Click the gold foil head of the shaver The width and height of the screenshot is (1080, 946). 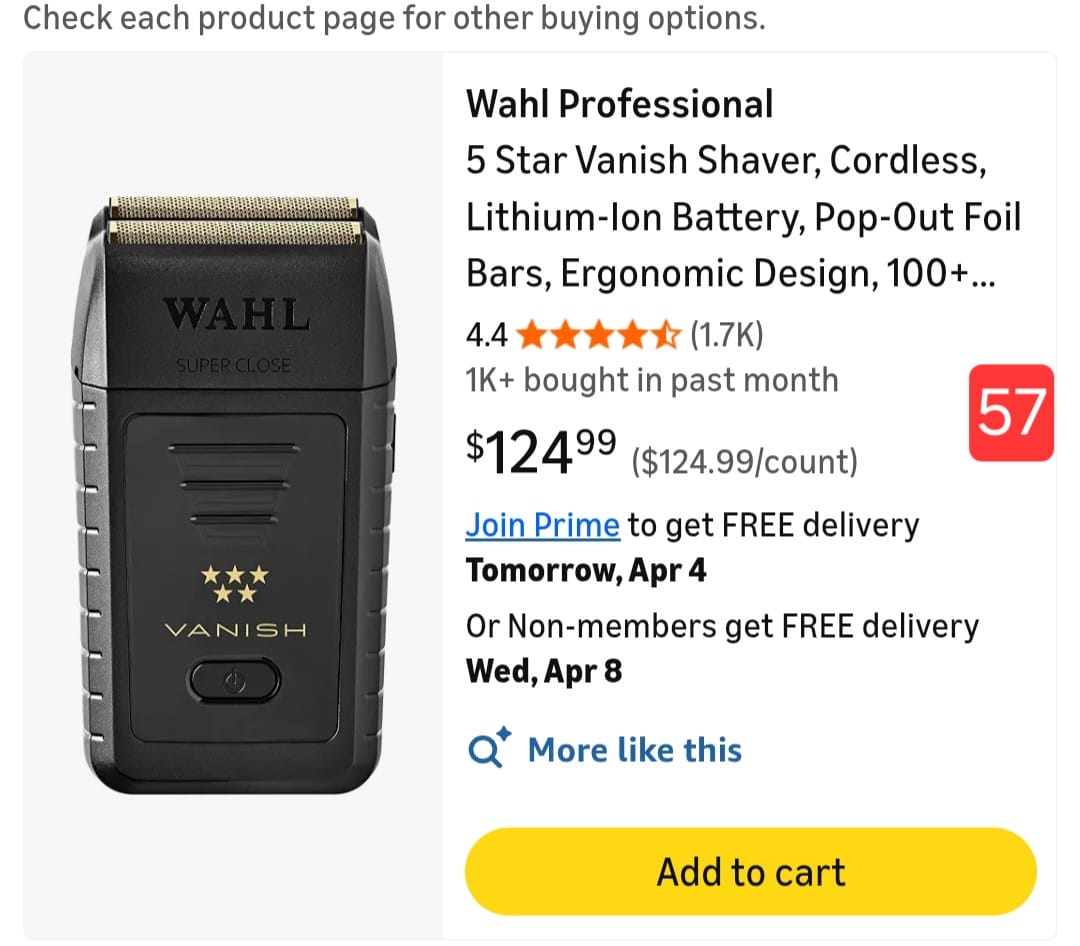(235, 221)
